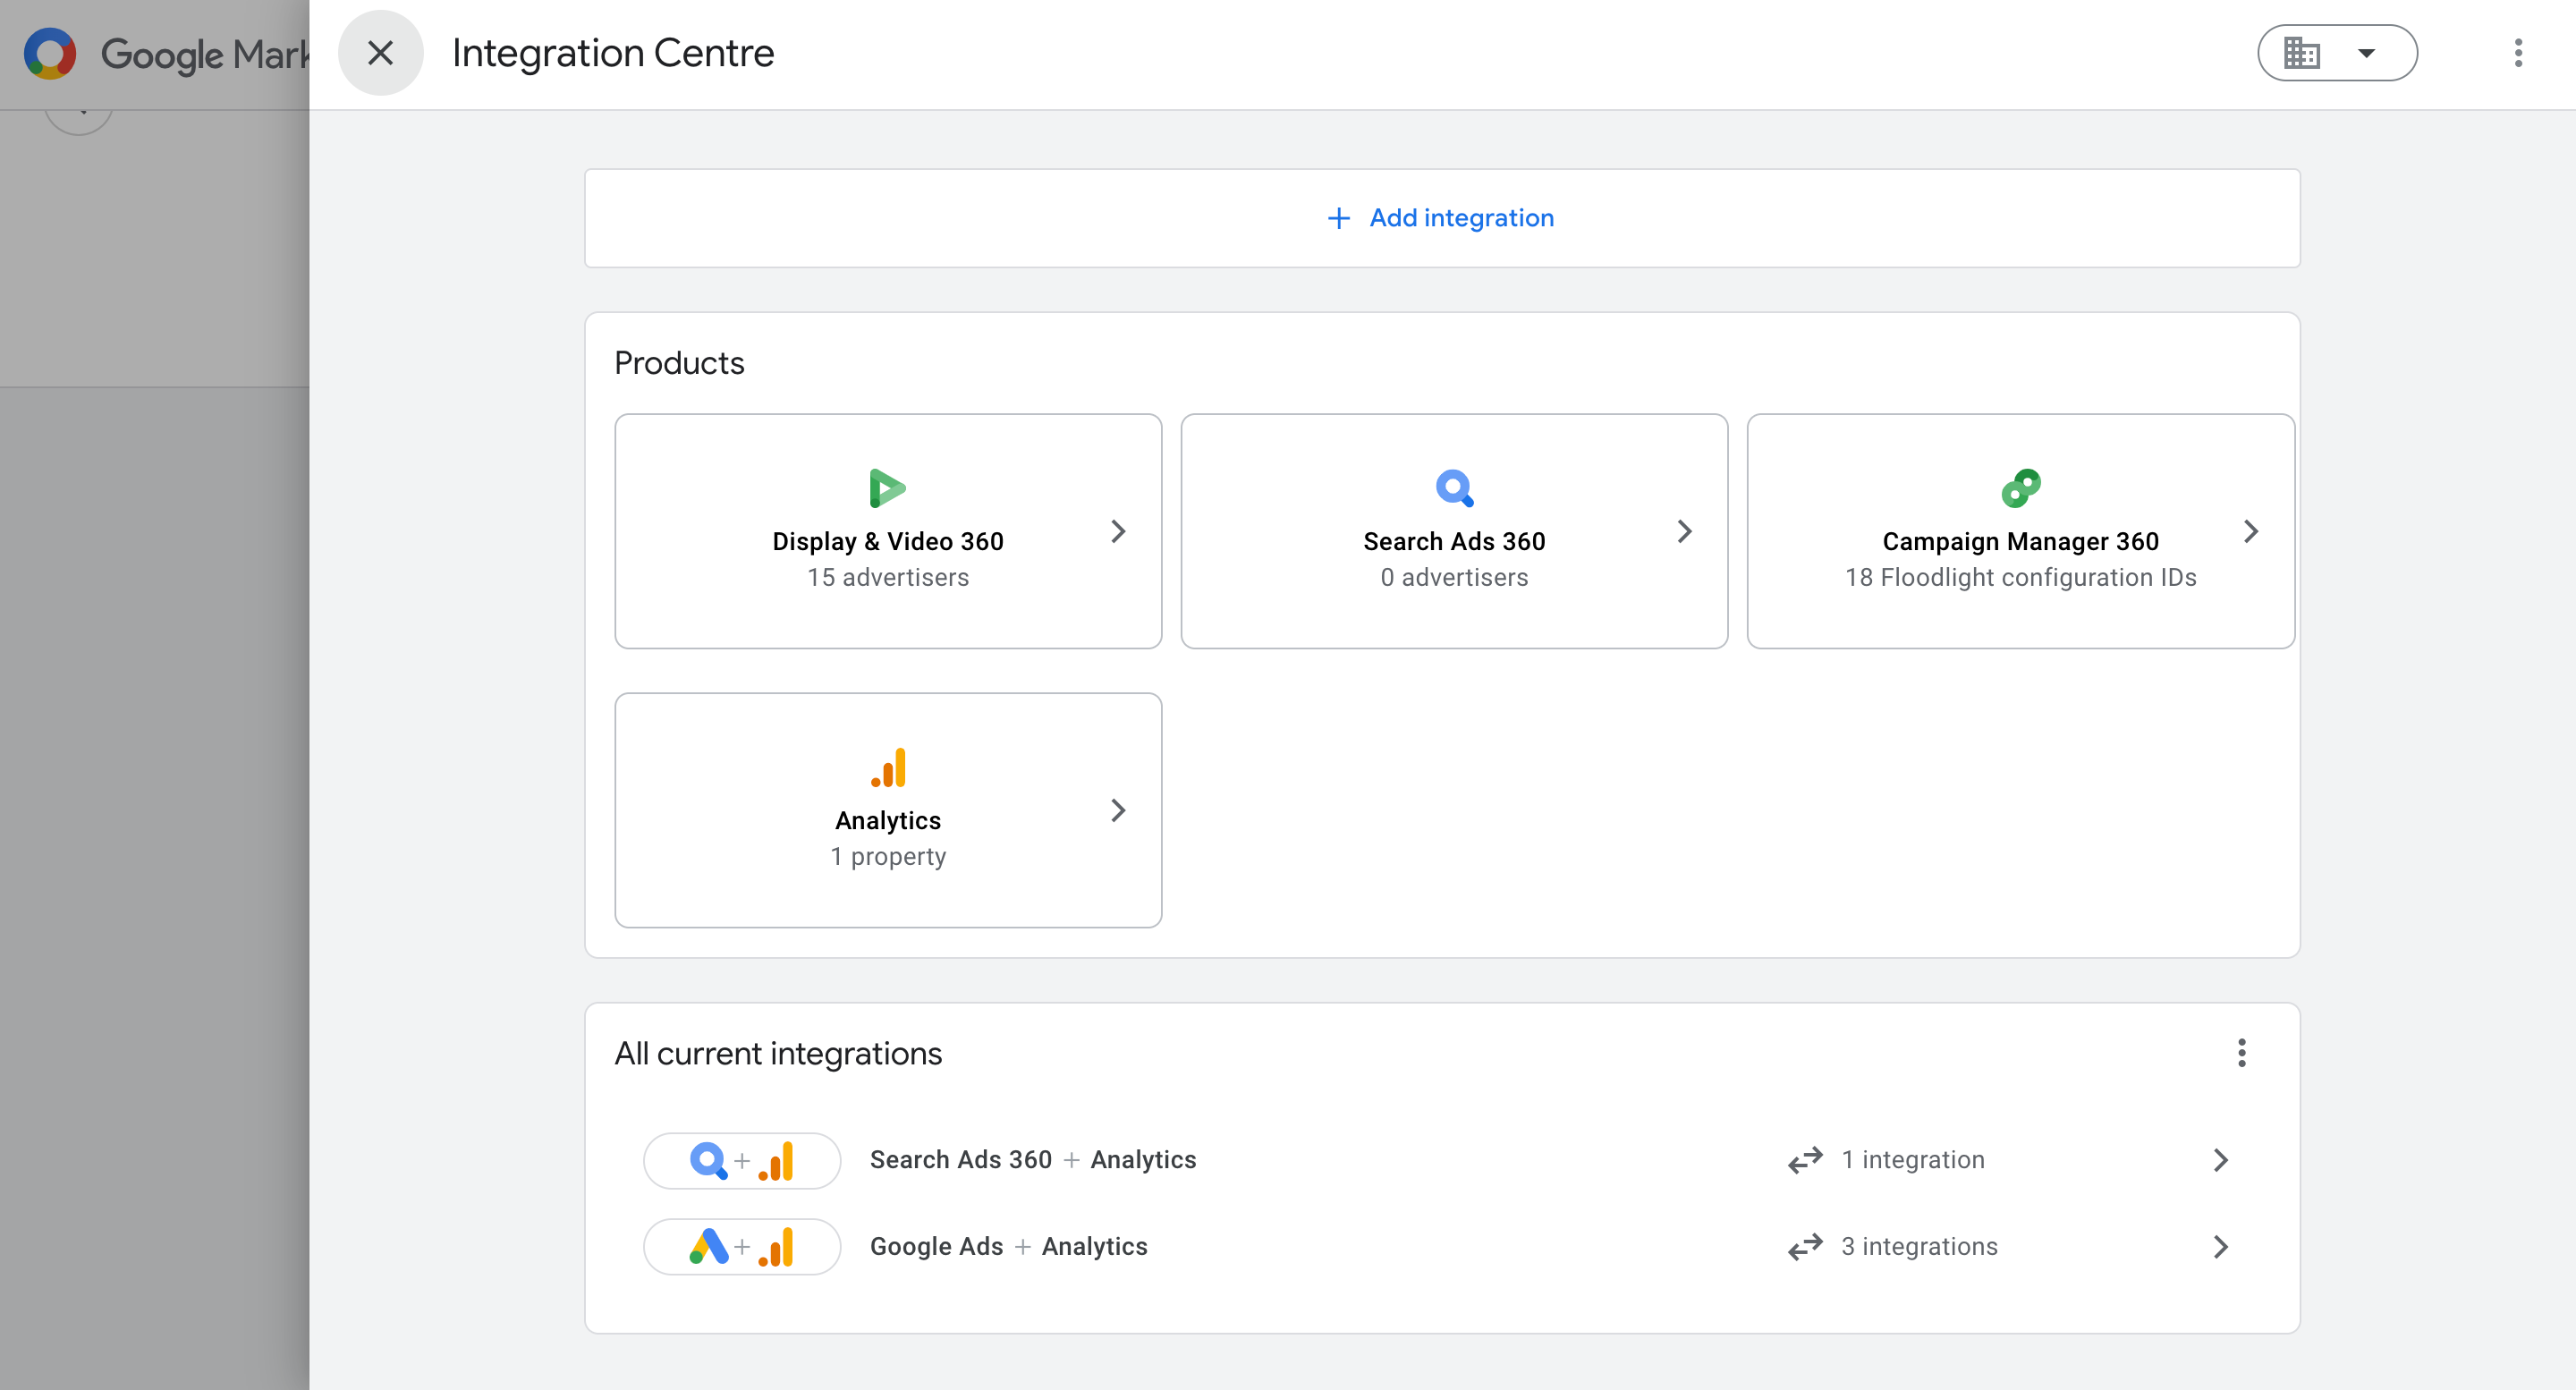2576x1390 pixels.
Task: Click the Search Ads 360 plus Analytics icon badge
Action: coord(741,1160)
